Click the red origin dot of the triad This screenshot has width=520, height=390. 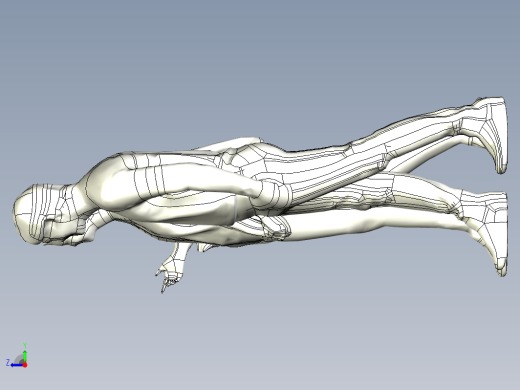(x=25, y=365)
